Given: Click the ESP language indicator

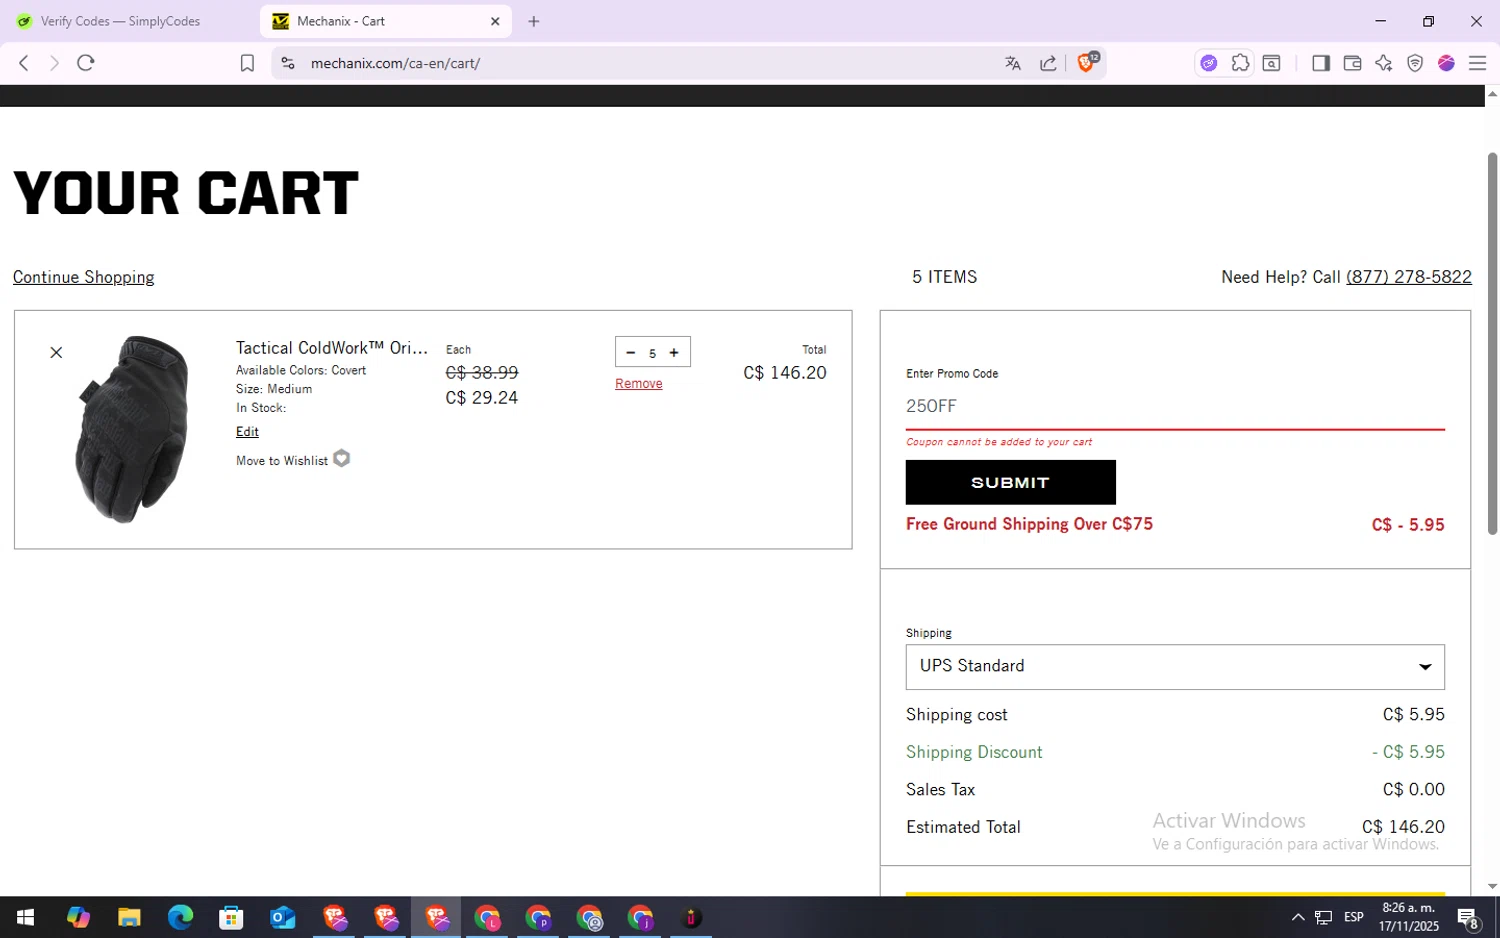Looking at the screenshot, I should pyautogui.click(x=1354, y=917).
